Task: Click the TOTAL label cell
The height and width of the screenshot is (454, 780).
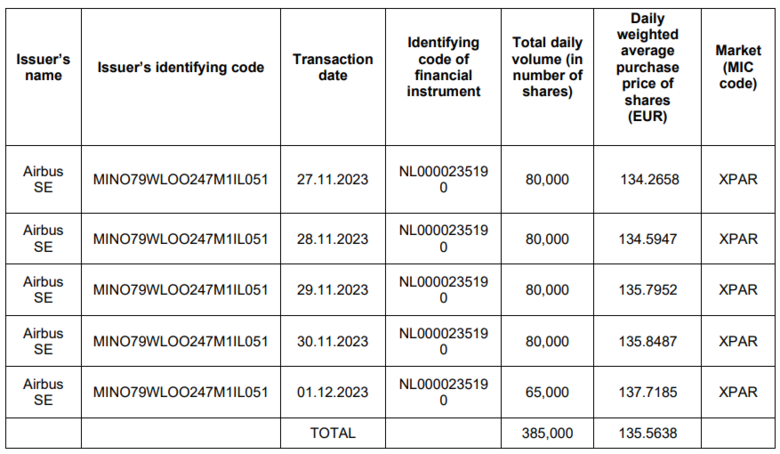Action: coord(332,433)
